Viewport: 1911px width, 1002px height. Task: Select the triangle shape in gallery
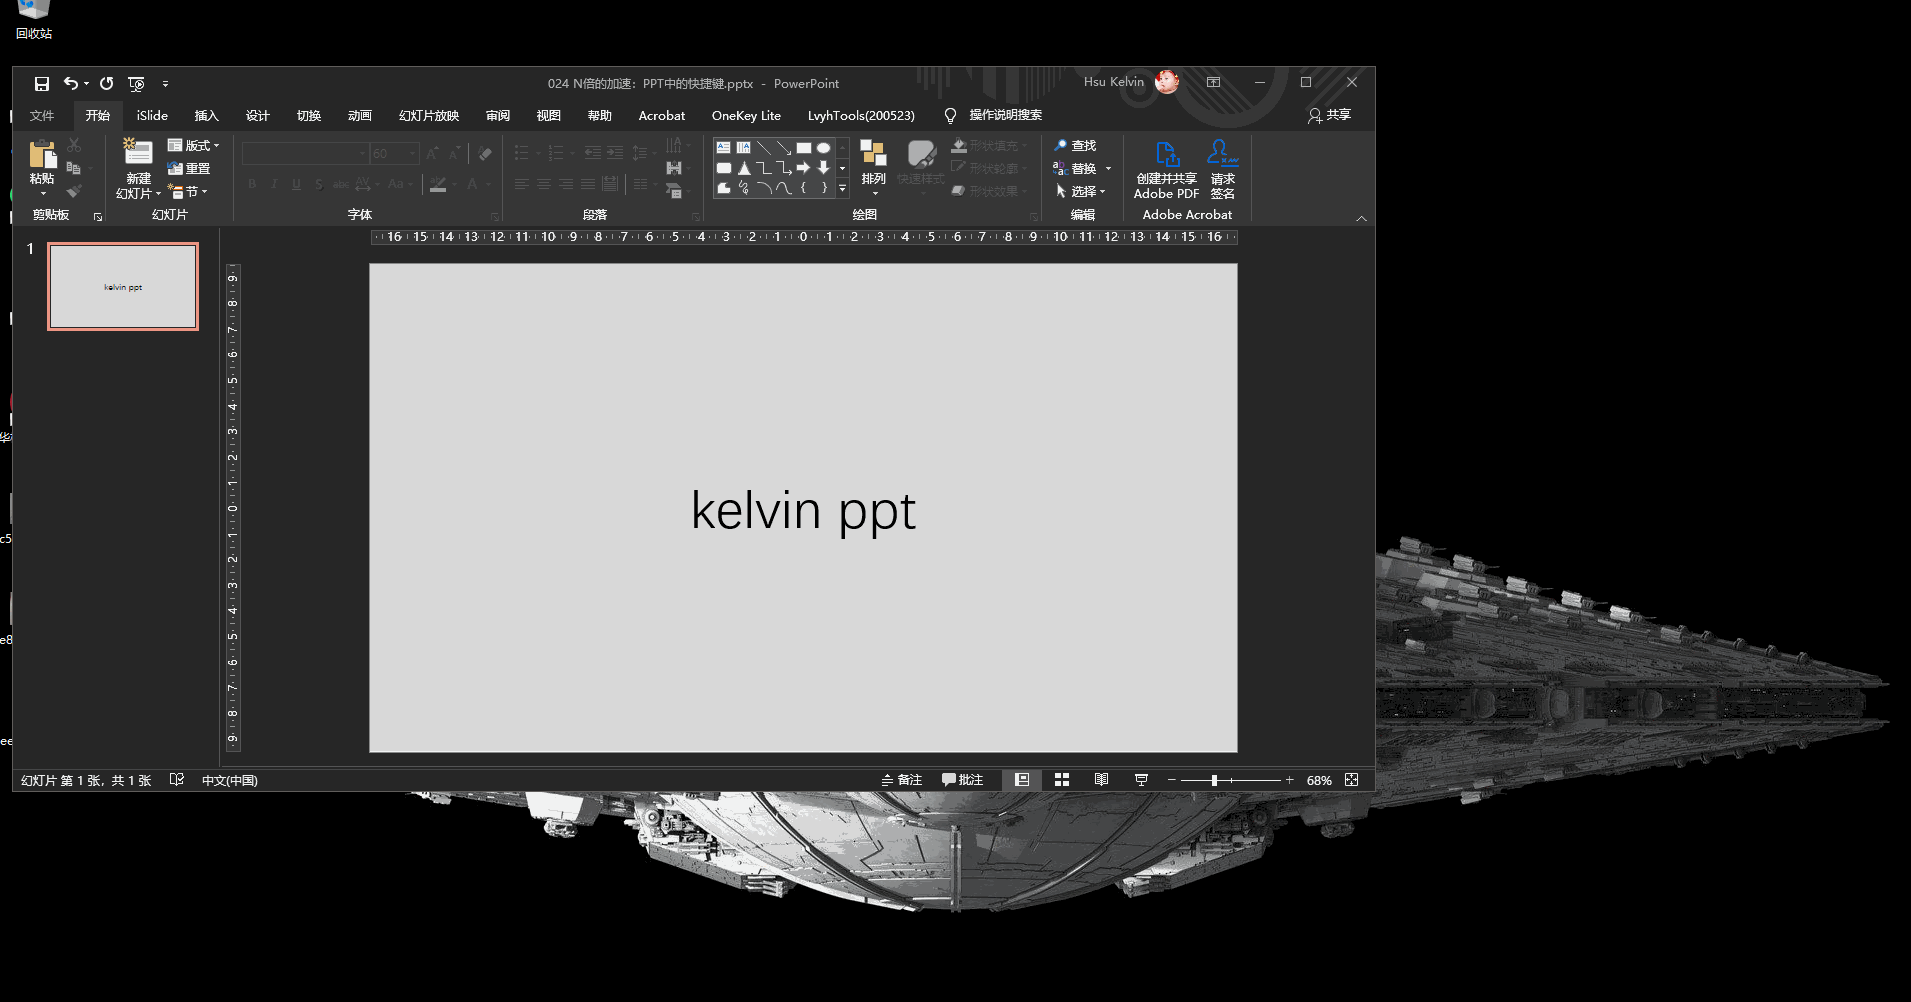[x=744, y=168]
